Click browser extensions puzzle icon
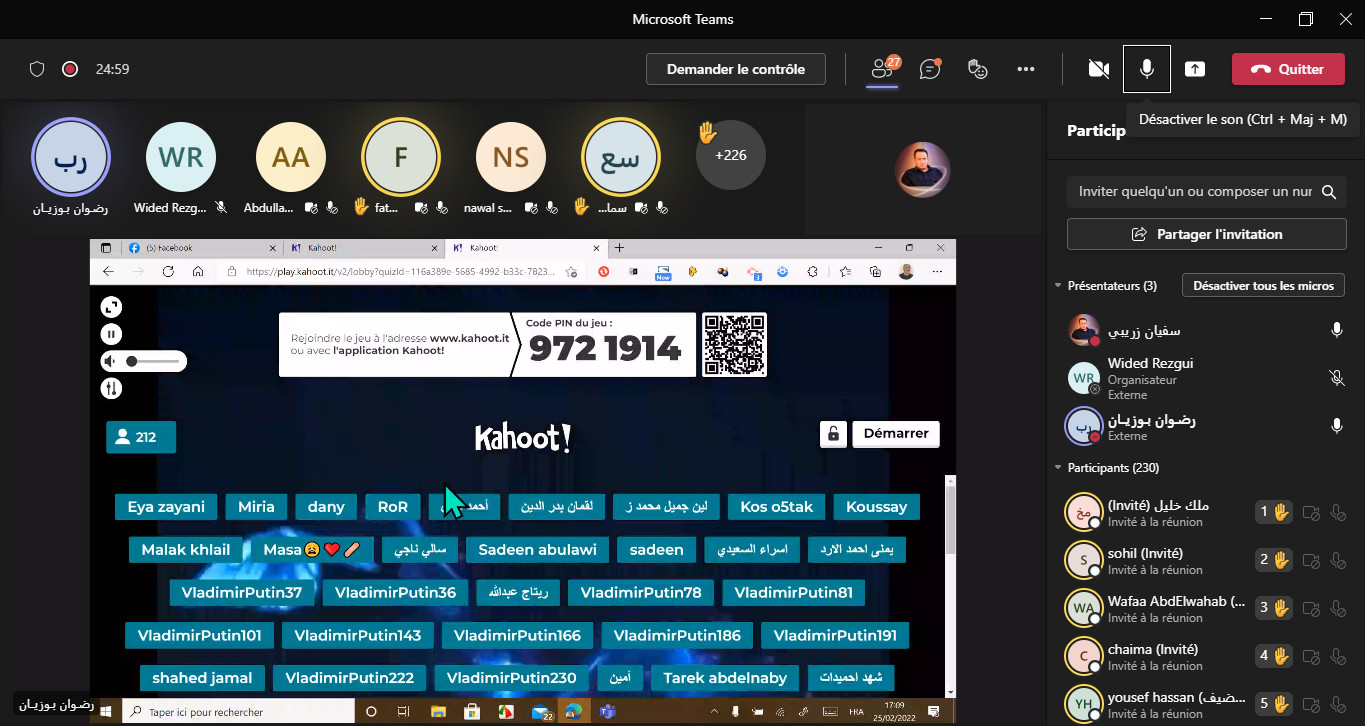 coord(813,271)
